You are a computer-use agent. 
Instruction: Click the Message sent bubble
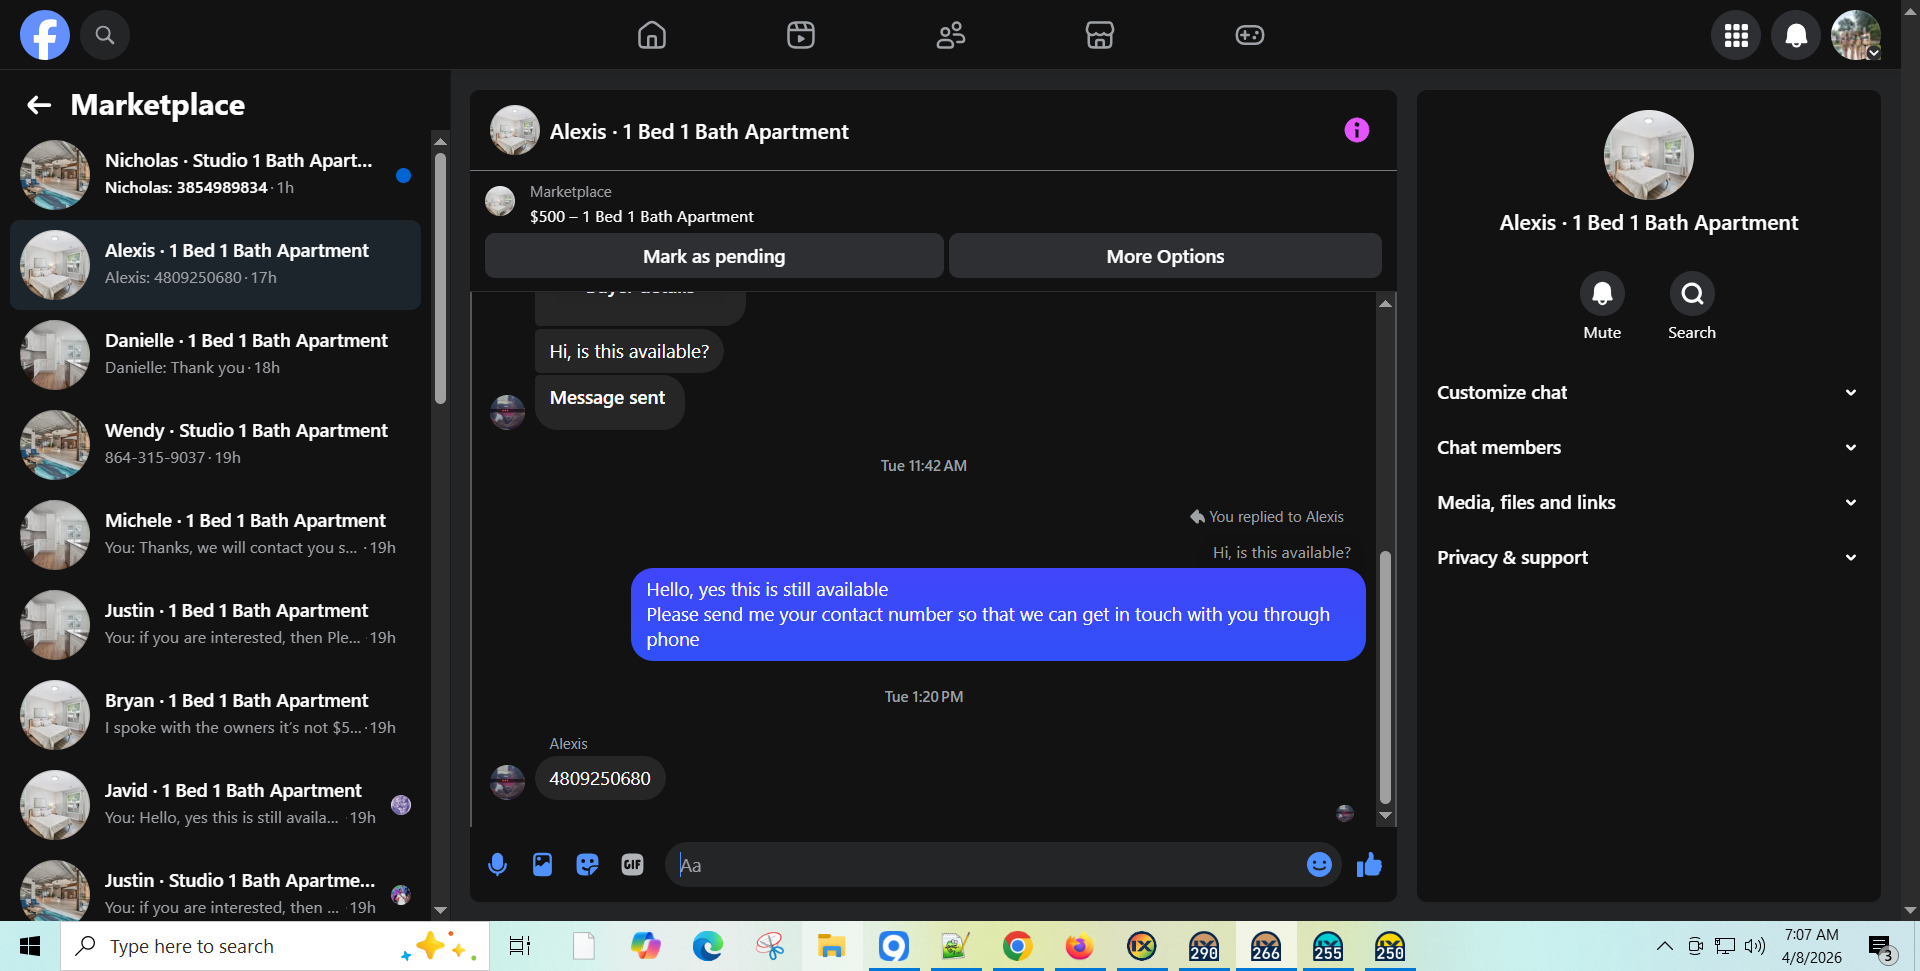609,401
